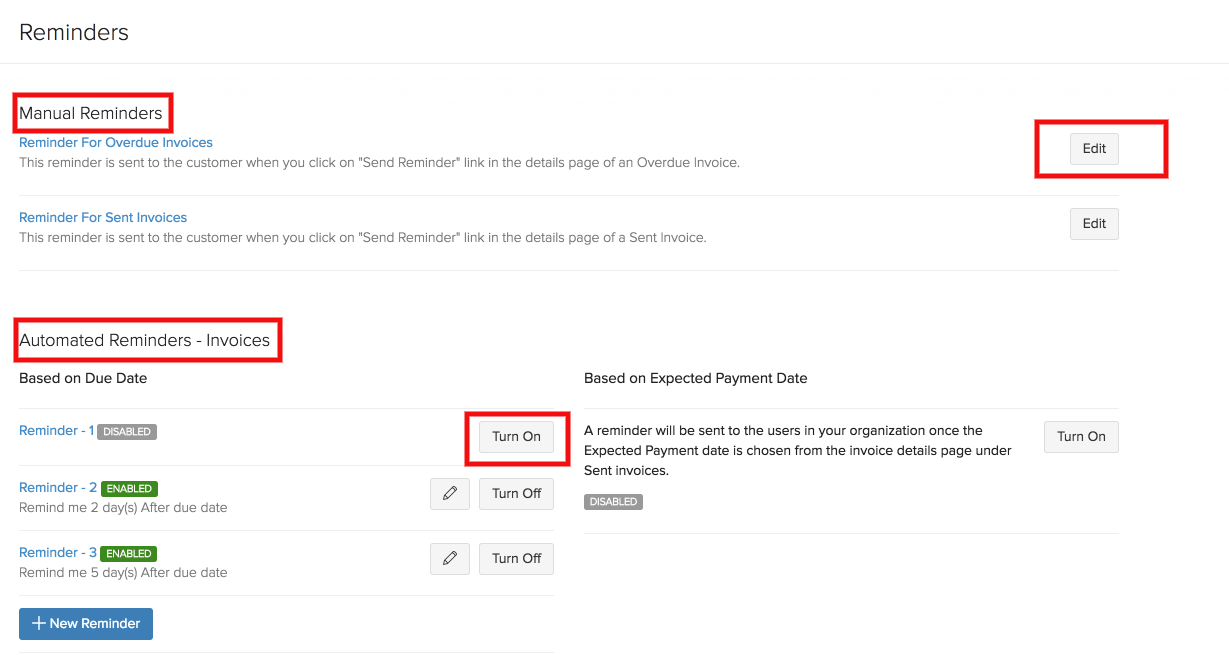This screenshot has width=1229, height=655.
Task: Enable the Expected Payment Date reminder
Action: (1080, 437)
